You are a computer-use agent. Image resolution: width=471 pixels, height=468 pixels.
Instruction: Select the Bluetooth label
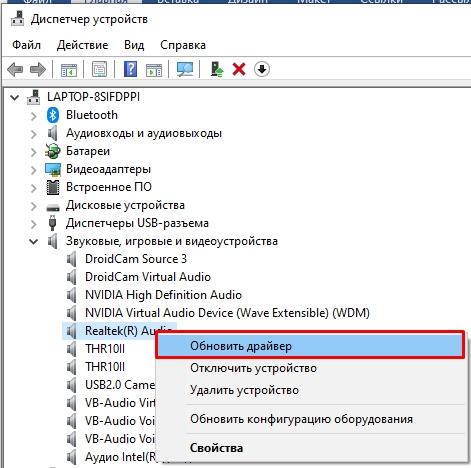click(x=92, y=115)
